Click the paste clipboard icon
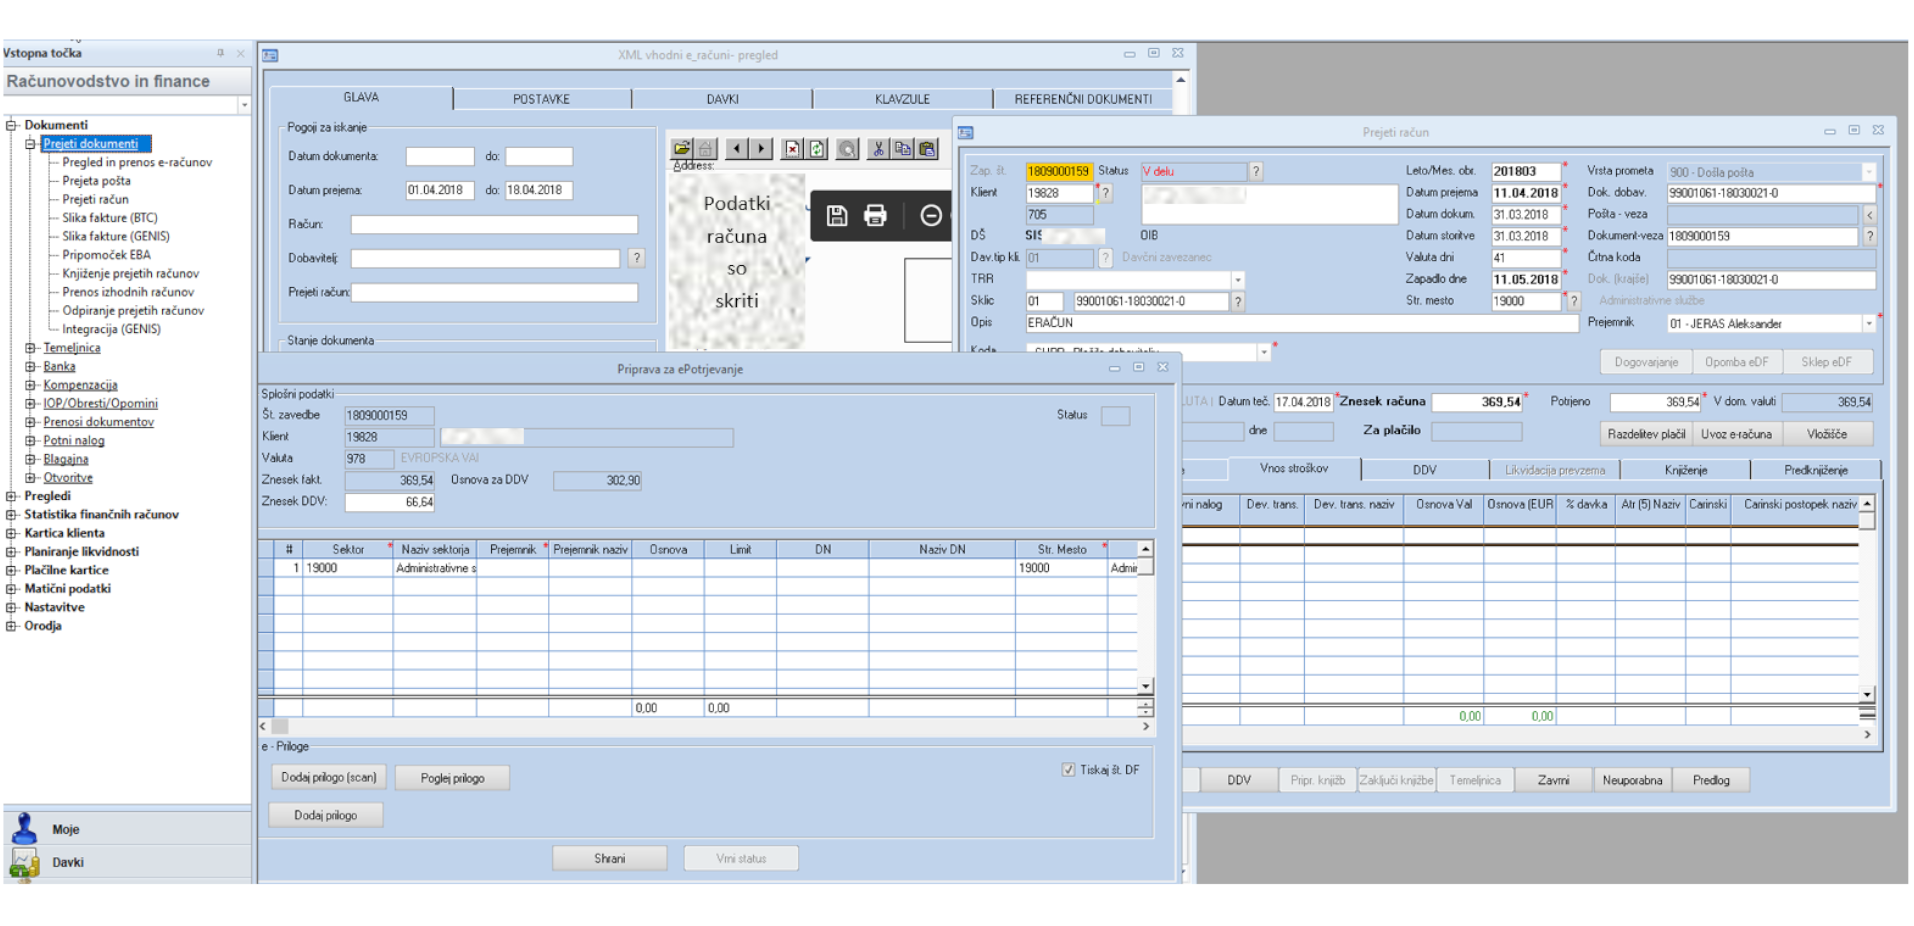 (x=927, y=149)
